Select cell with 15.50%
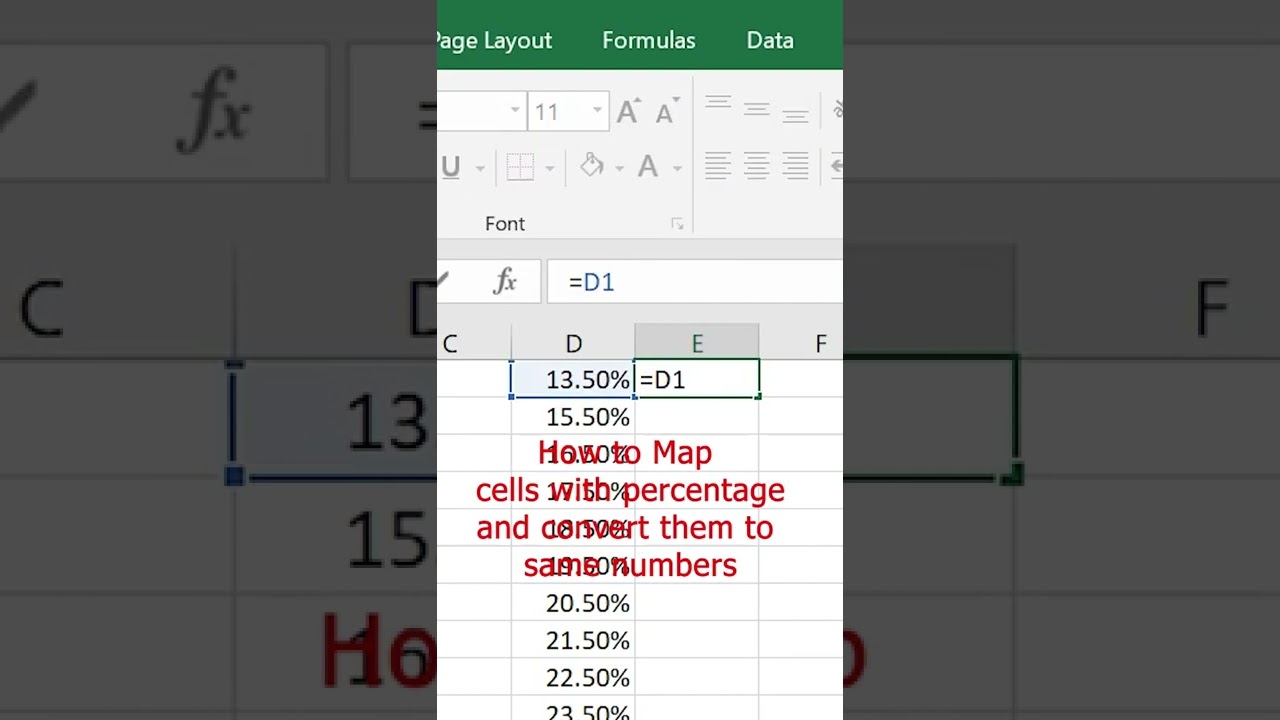This screenshot has height=720, width=1280. click(573, 417)
